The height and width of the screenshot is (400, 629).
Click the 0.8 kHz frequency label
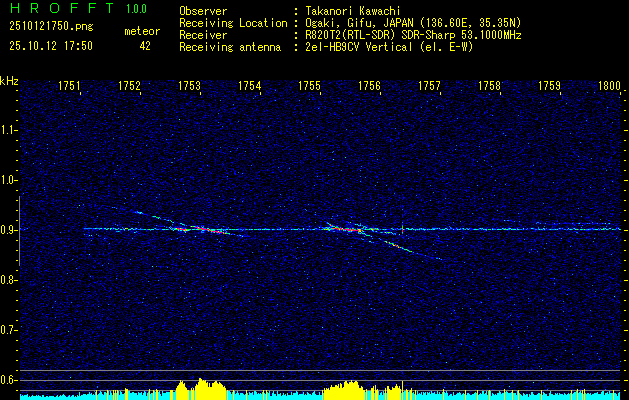point(7,280)
